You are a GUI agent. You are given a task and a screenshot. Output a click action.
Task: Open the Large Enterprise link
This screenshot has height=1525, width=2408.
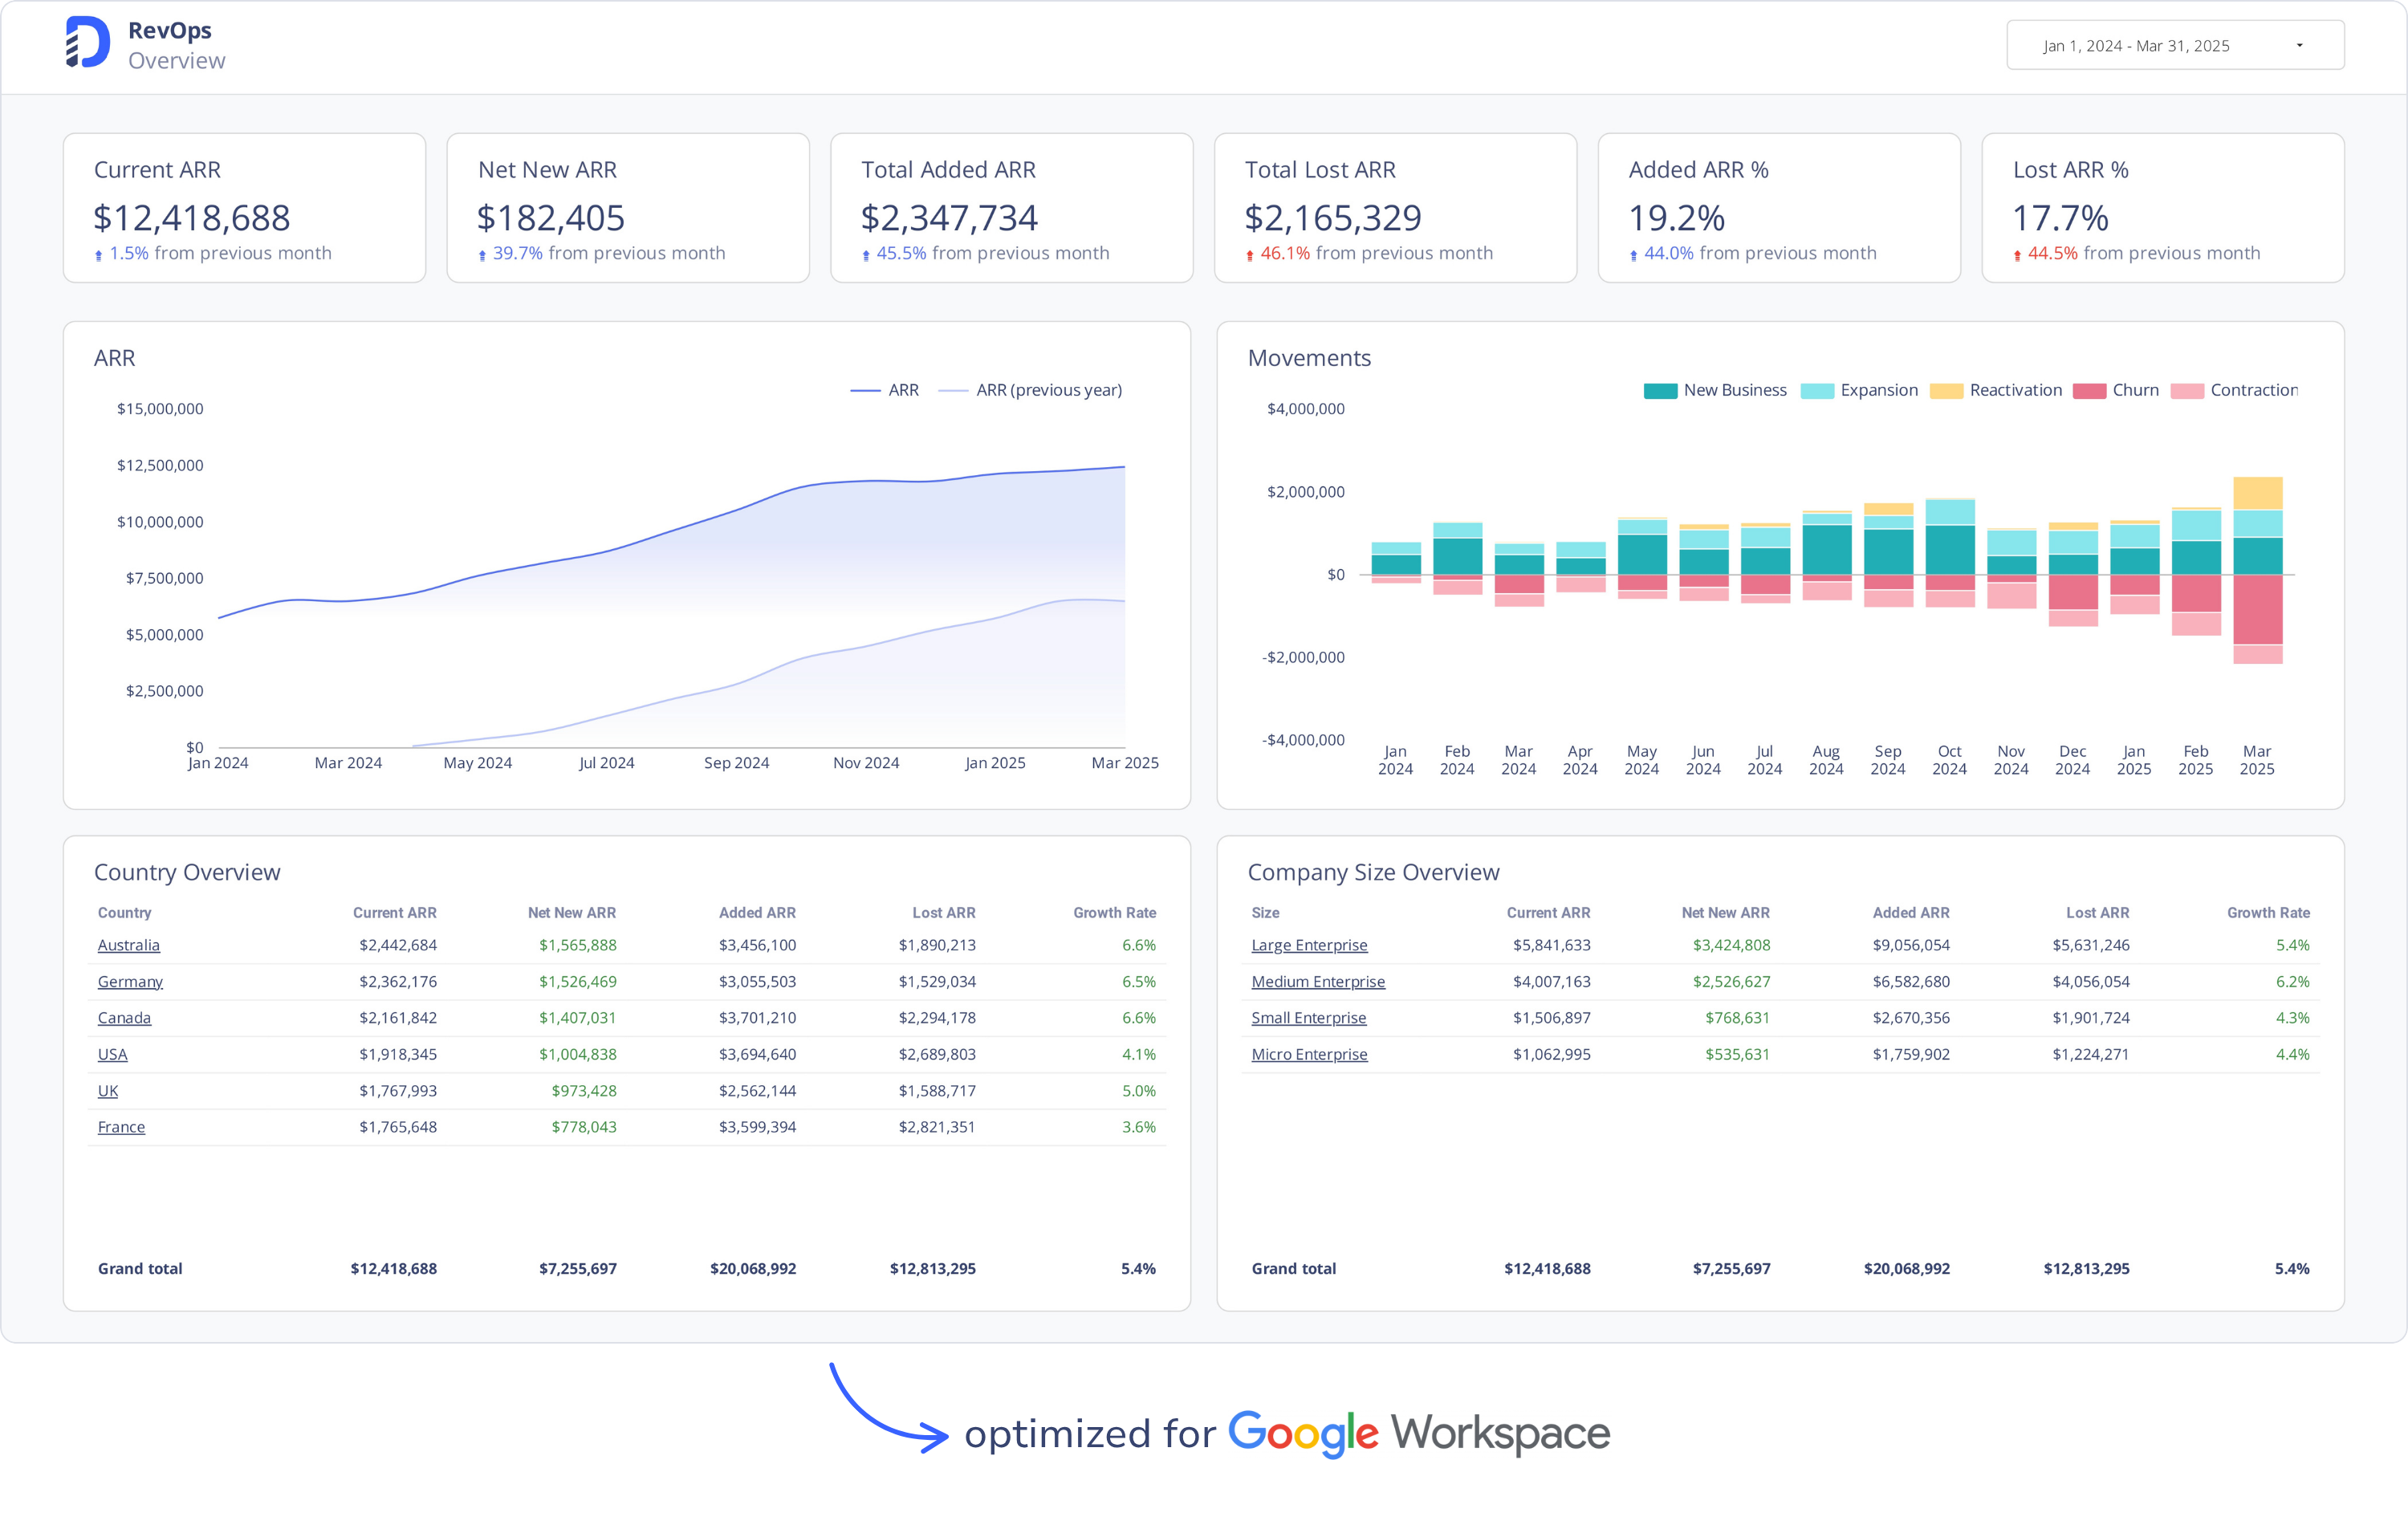pos(1308,945)
